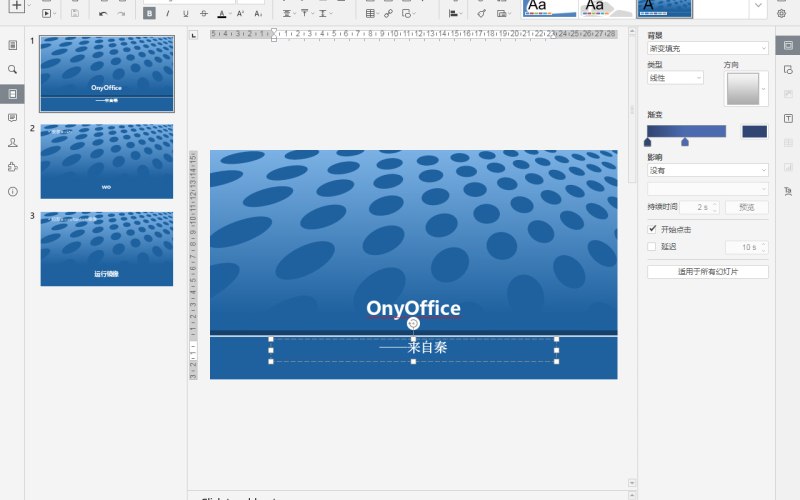Apply superscript formatting

(x=240, y=13)
